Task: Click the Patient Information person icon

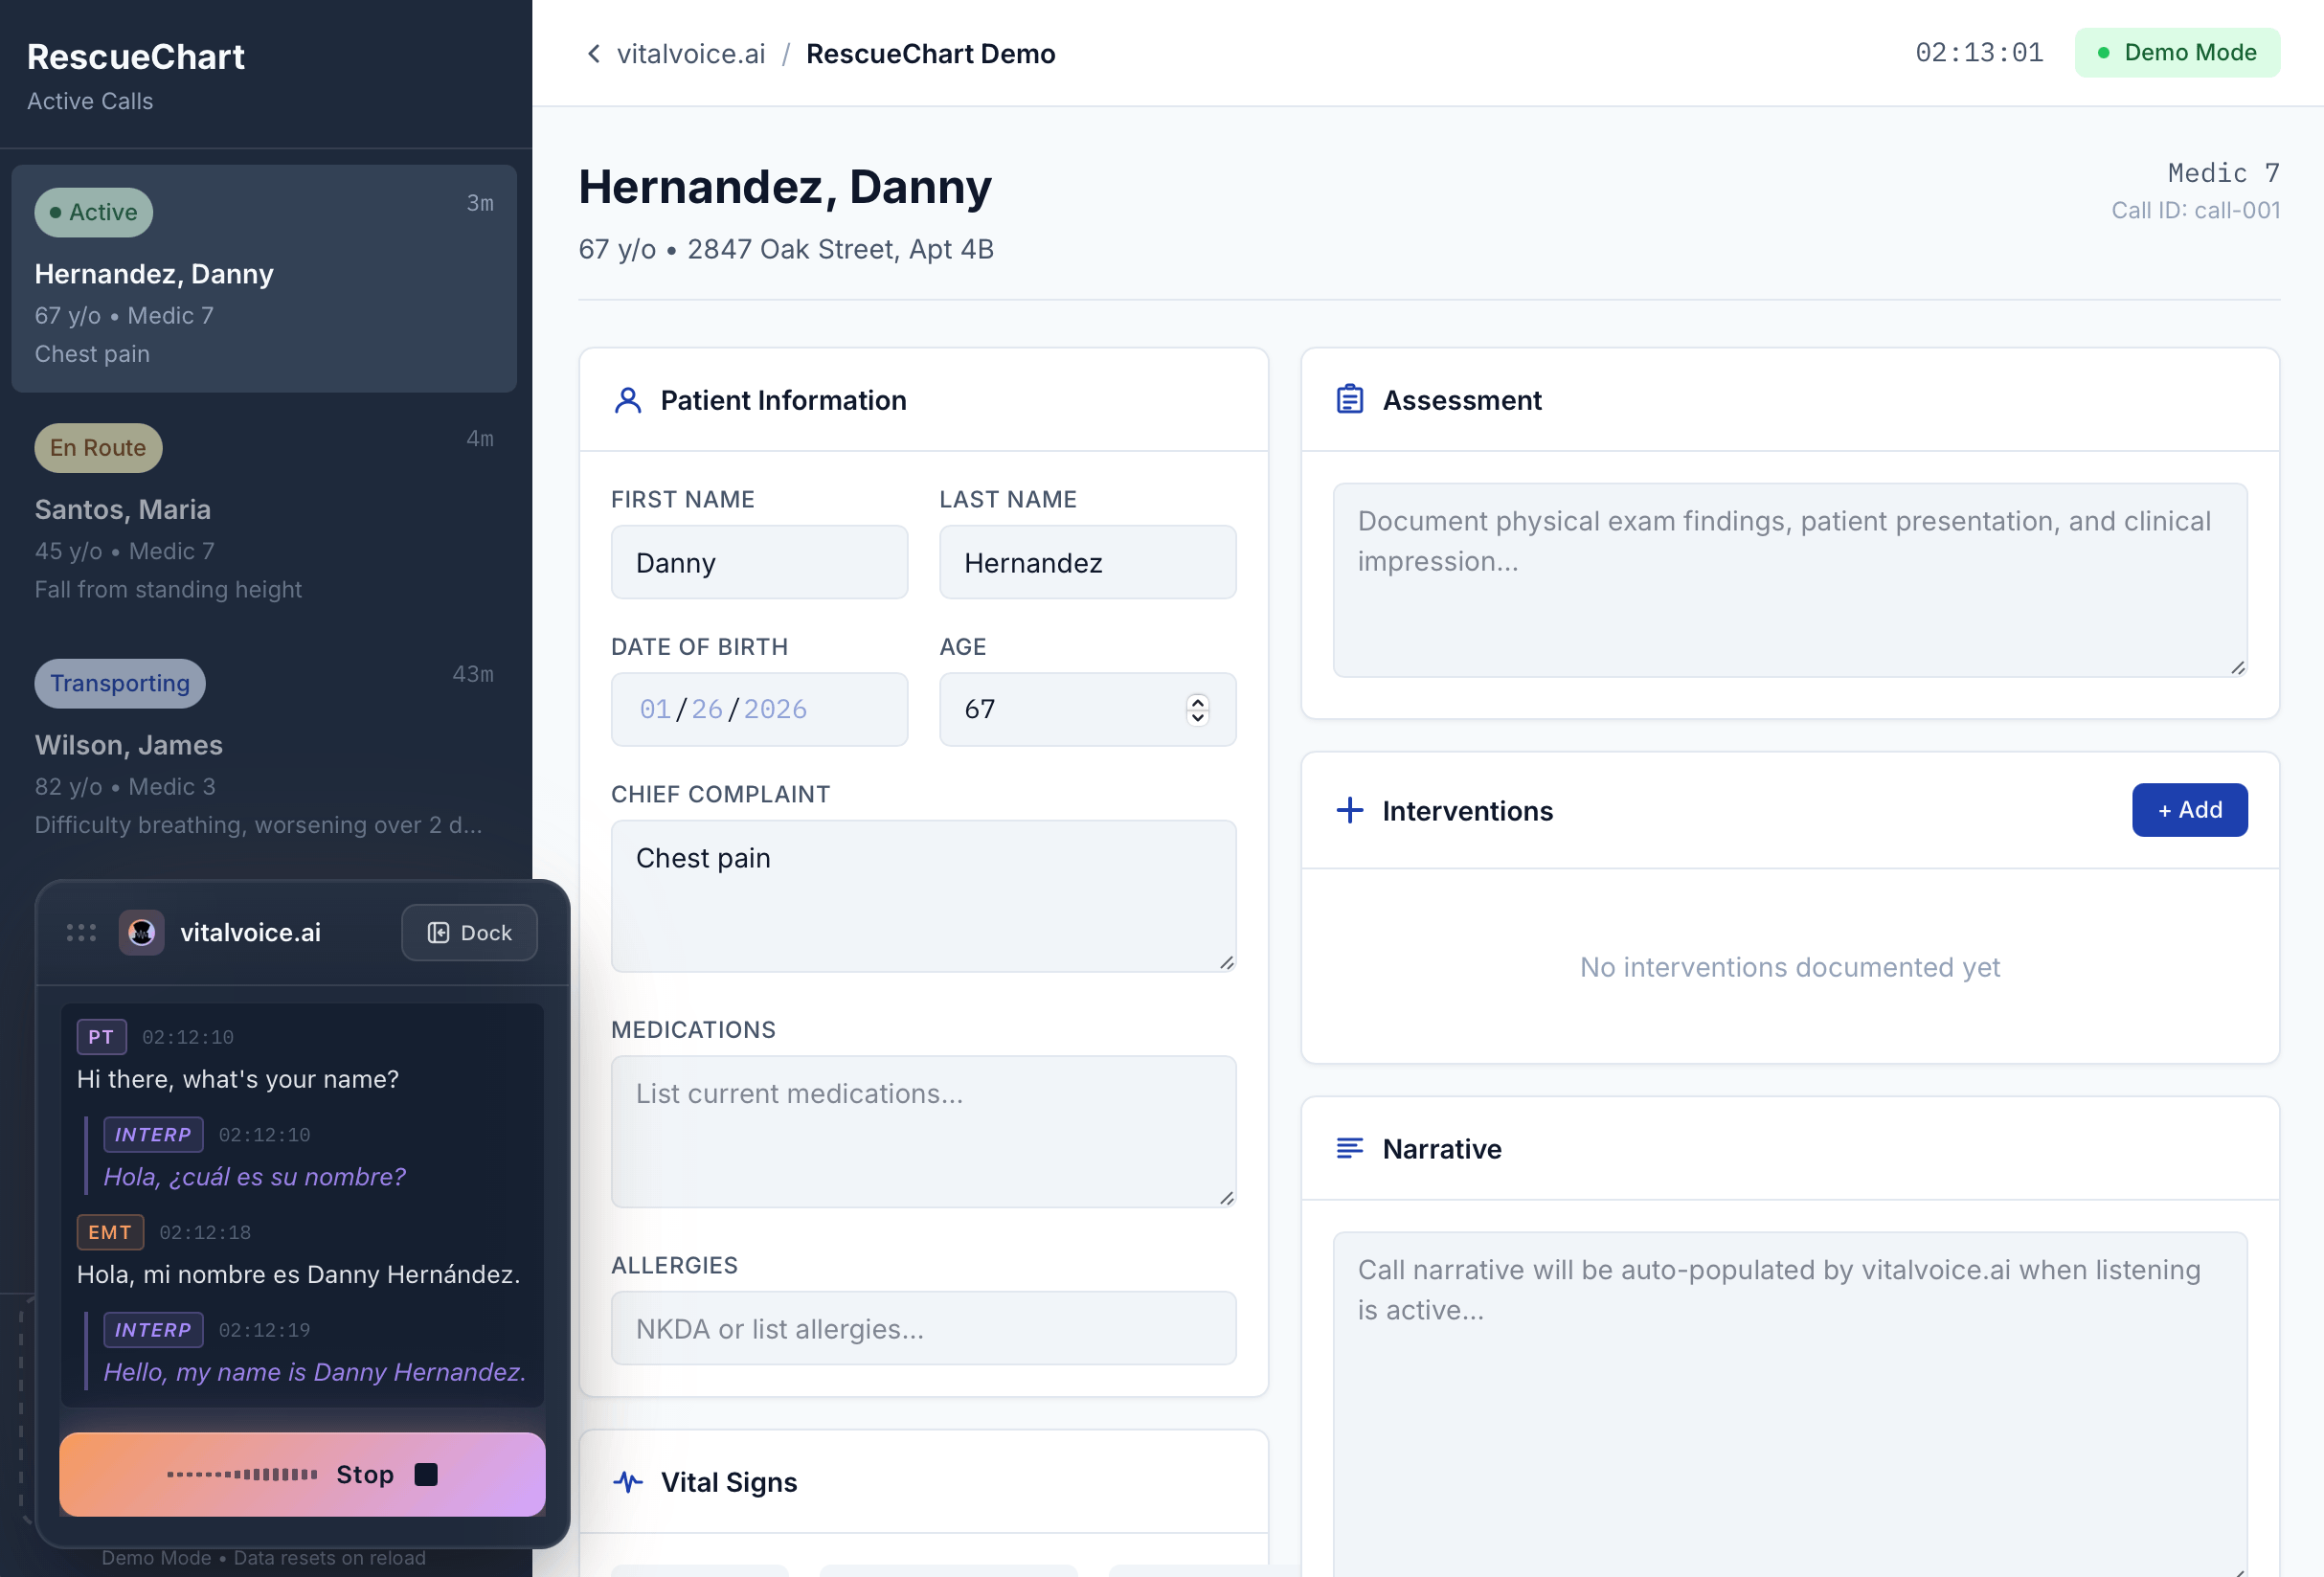Action: coord(628,400)
